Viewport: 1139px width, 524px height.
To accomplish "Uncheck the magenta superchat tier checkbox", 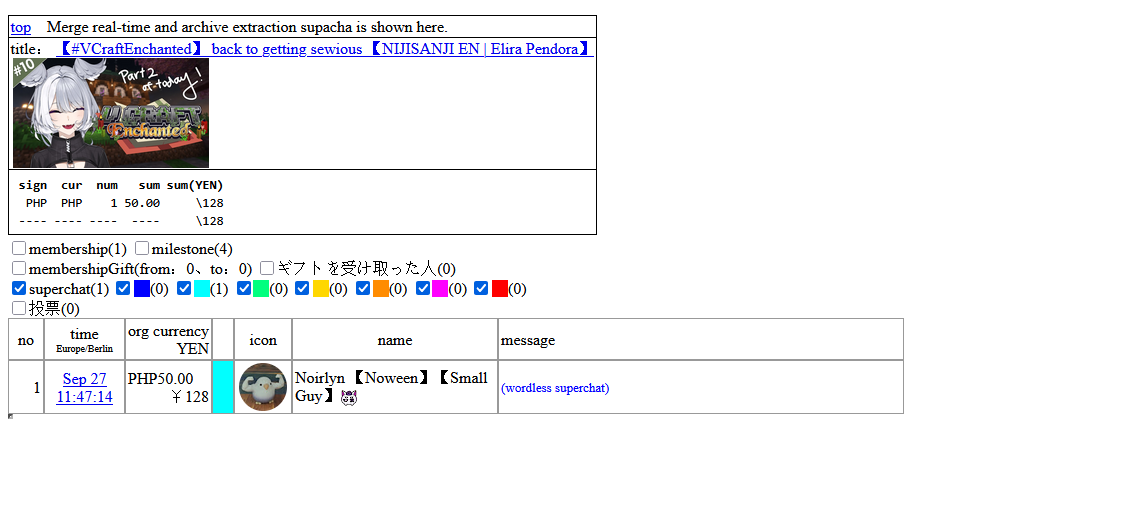I will pyautogui.click(x=423, y=289).
